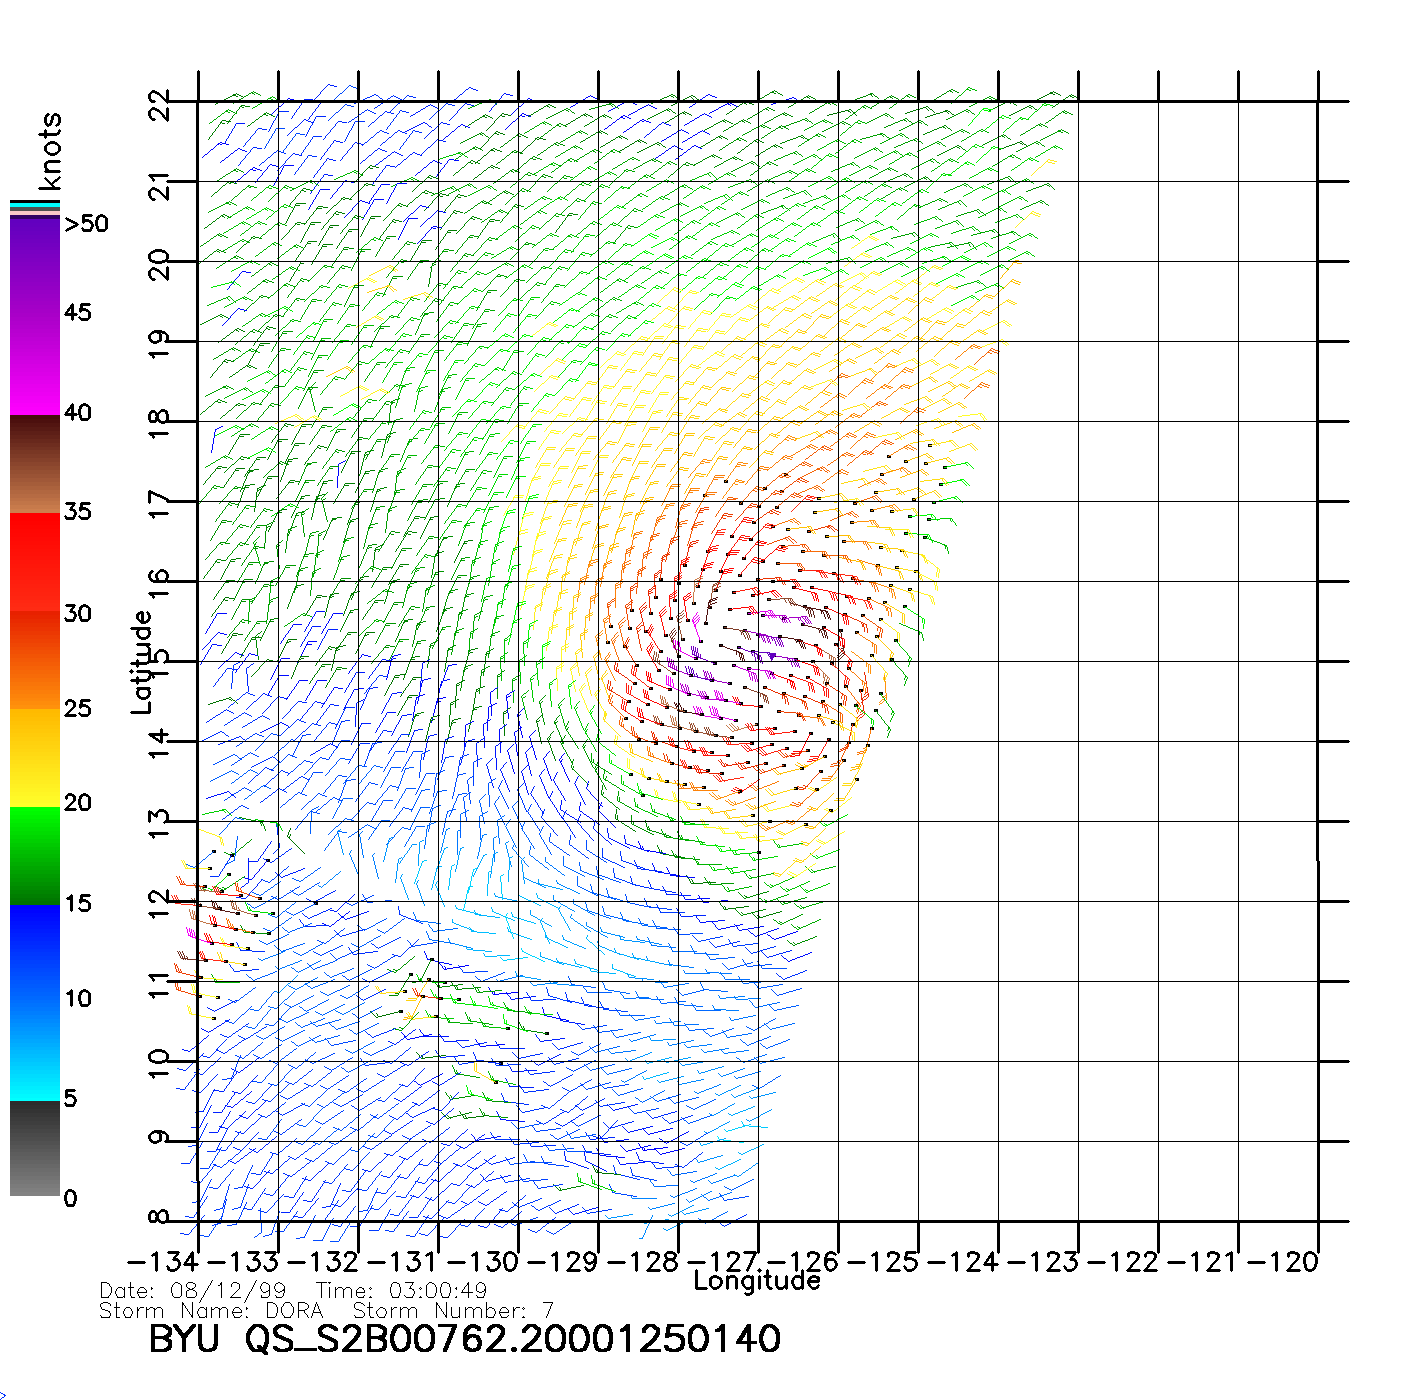Select the brown 35-40 knots legend band
This screenshot has width=1420, height=1400.
(x=34, y=464)
